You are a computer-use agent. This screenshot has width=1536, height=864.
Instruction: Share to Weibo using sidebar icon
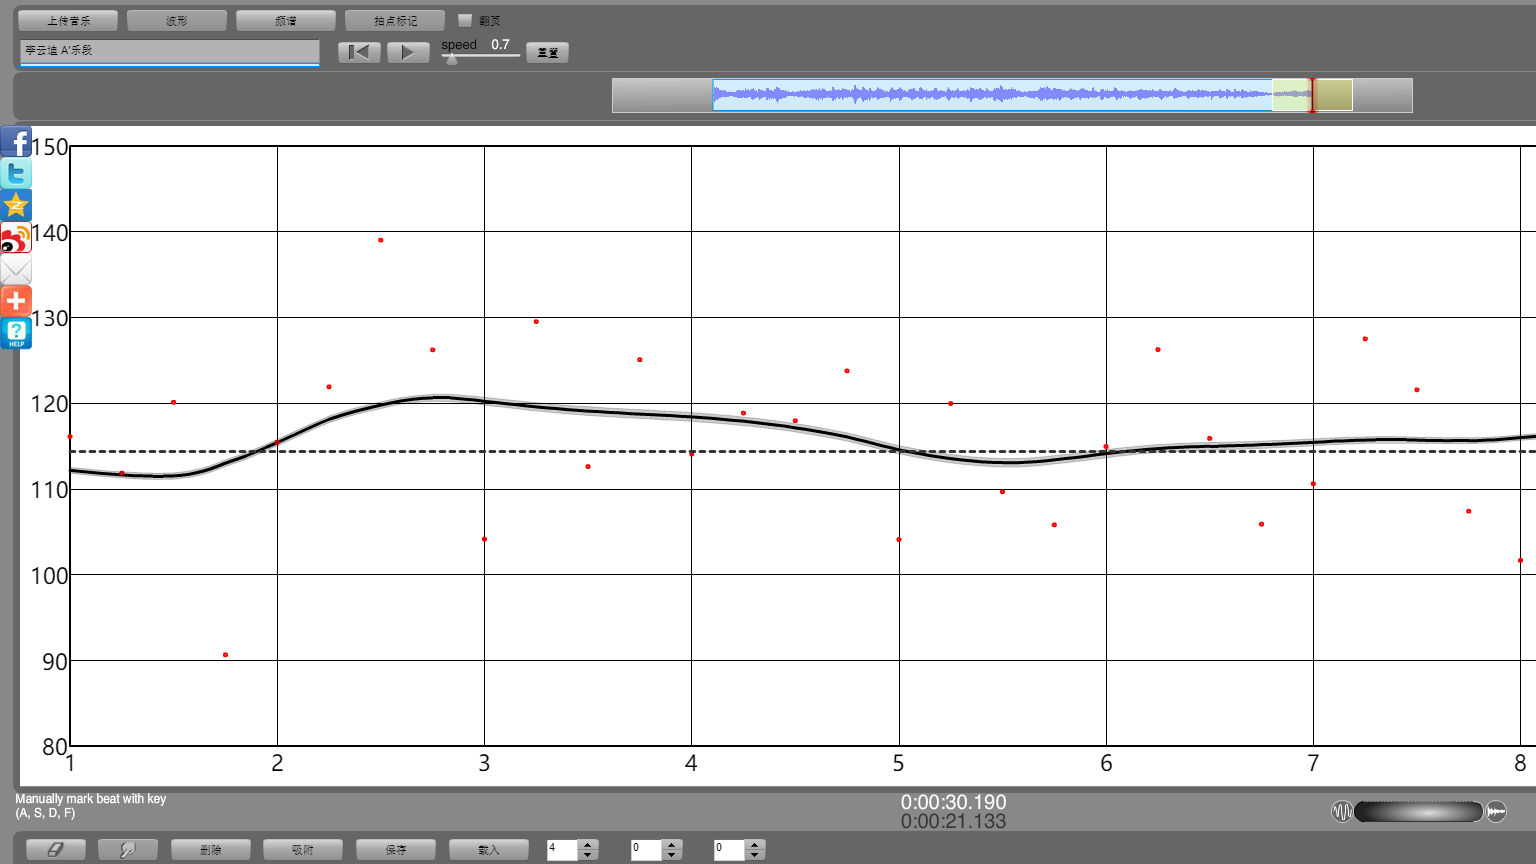(16, 238)
